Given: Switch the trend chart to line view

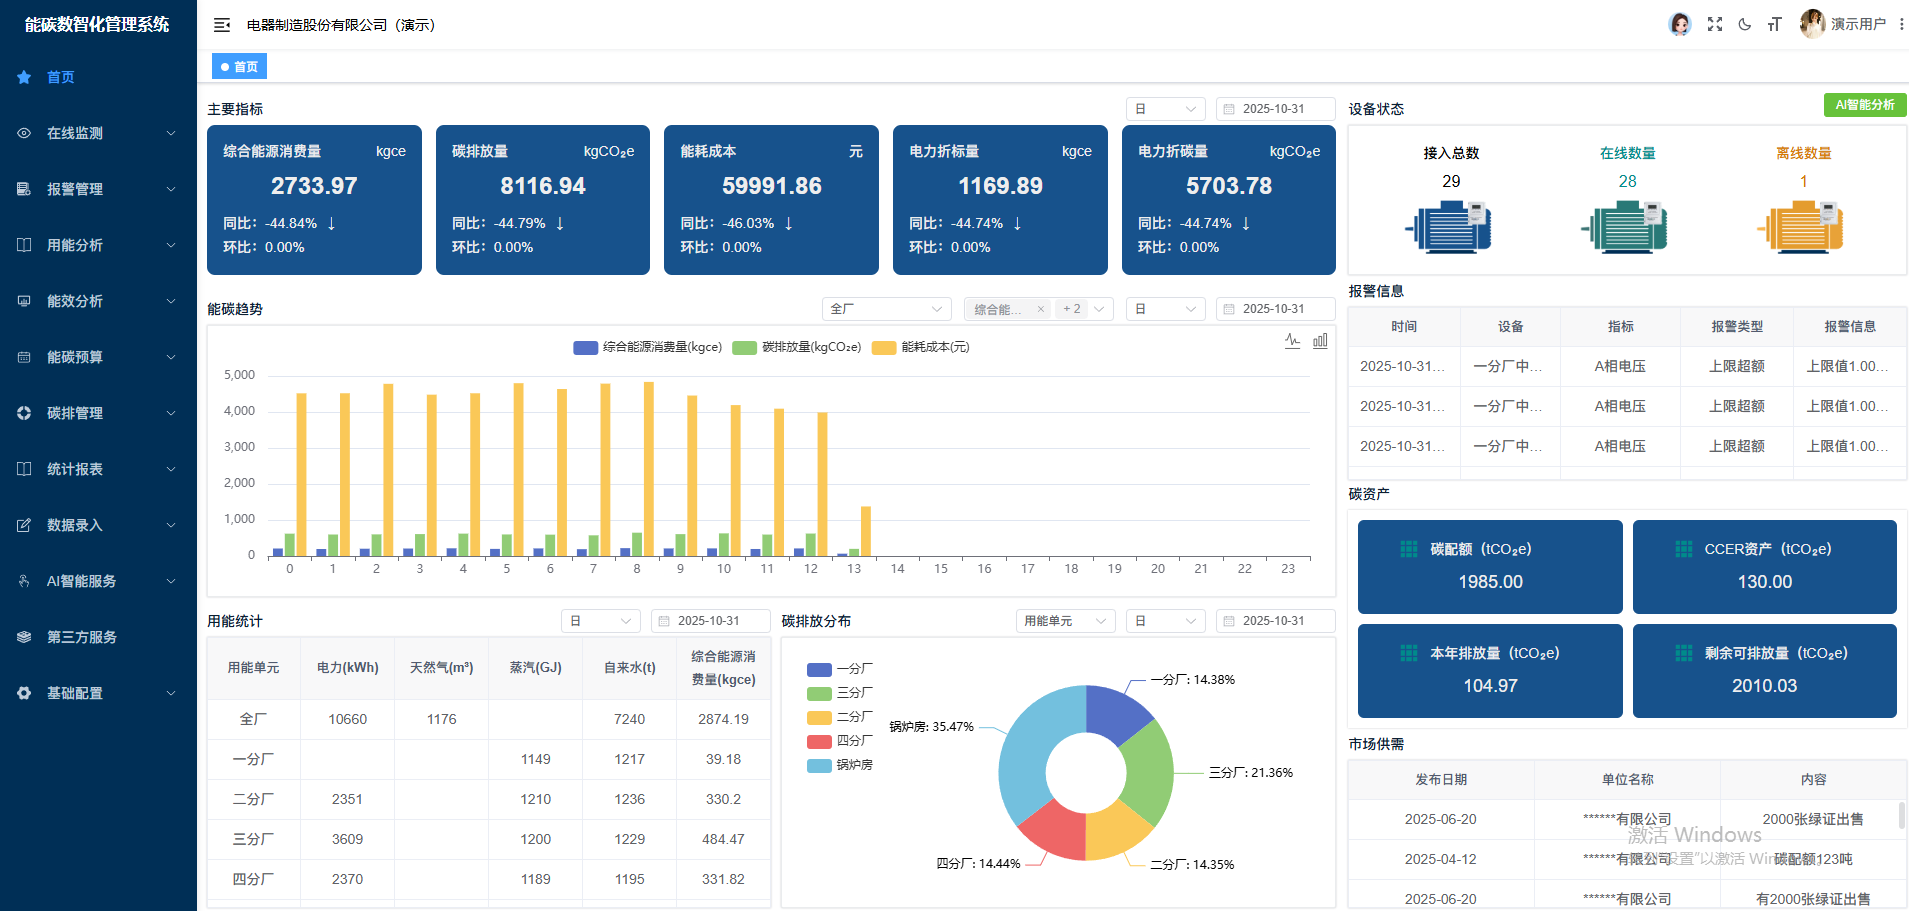Looking at the screenshot, I should (1292, 341).
